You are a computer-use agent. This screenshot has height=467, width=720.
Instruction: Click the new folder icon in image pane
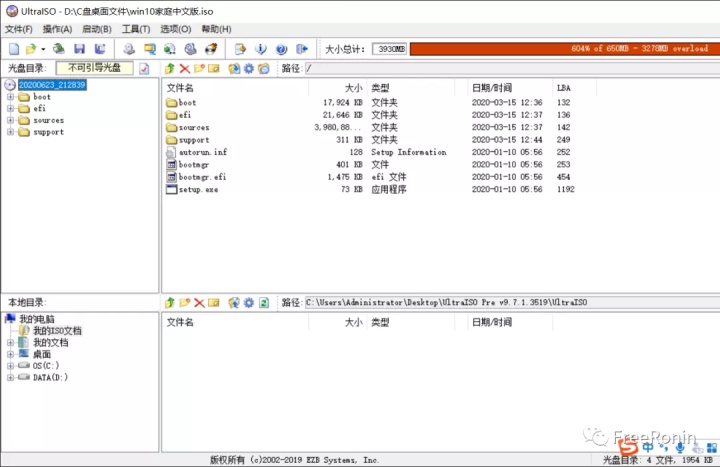tap(199, 68)
